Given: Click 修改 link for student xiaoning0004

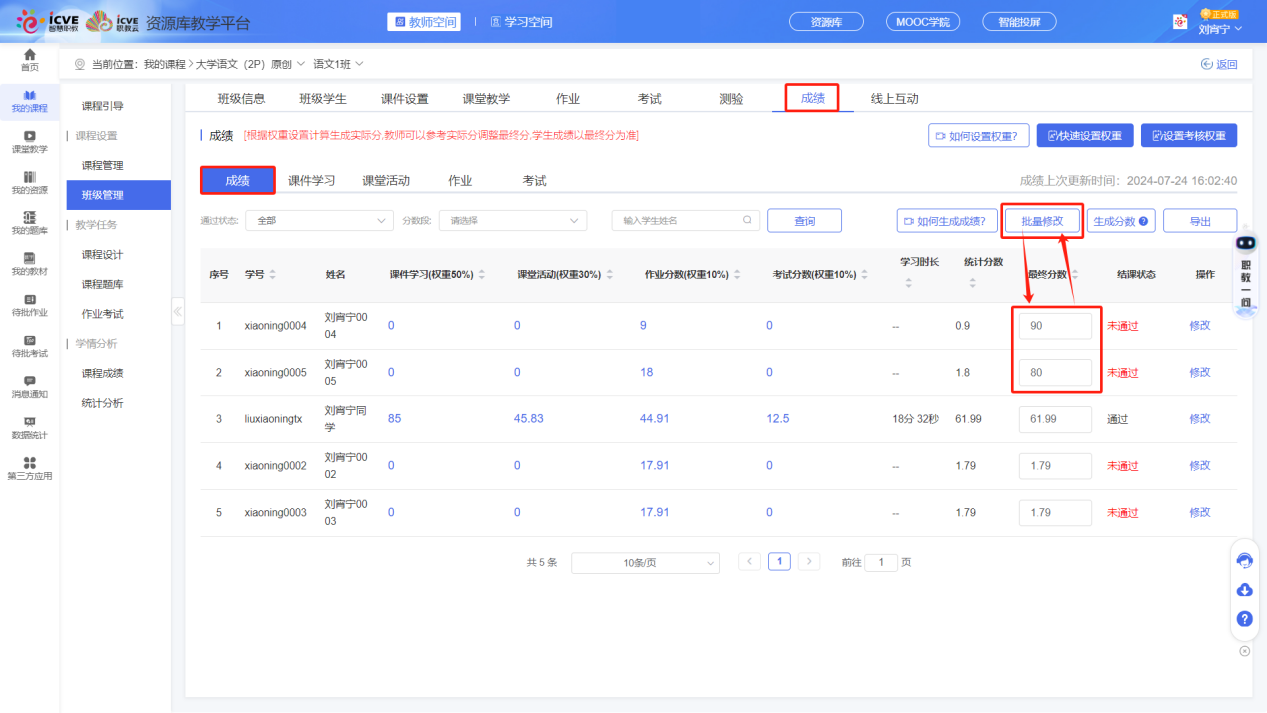Looking at the screenshot, I should (x=1199, y=326).
